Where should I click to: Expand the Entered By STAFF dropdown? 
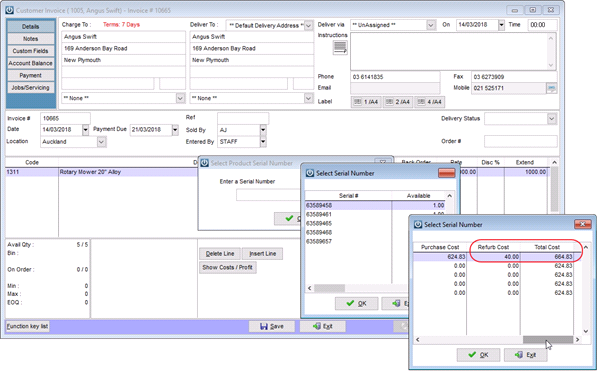263,142
